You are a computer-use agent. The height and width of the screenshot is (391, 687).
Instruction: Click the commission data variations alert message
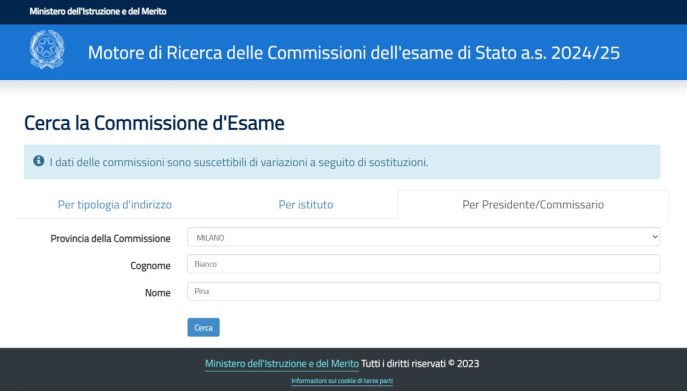point(239,162)
